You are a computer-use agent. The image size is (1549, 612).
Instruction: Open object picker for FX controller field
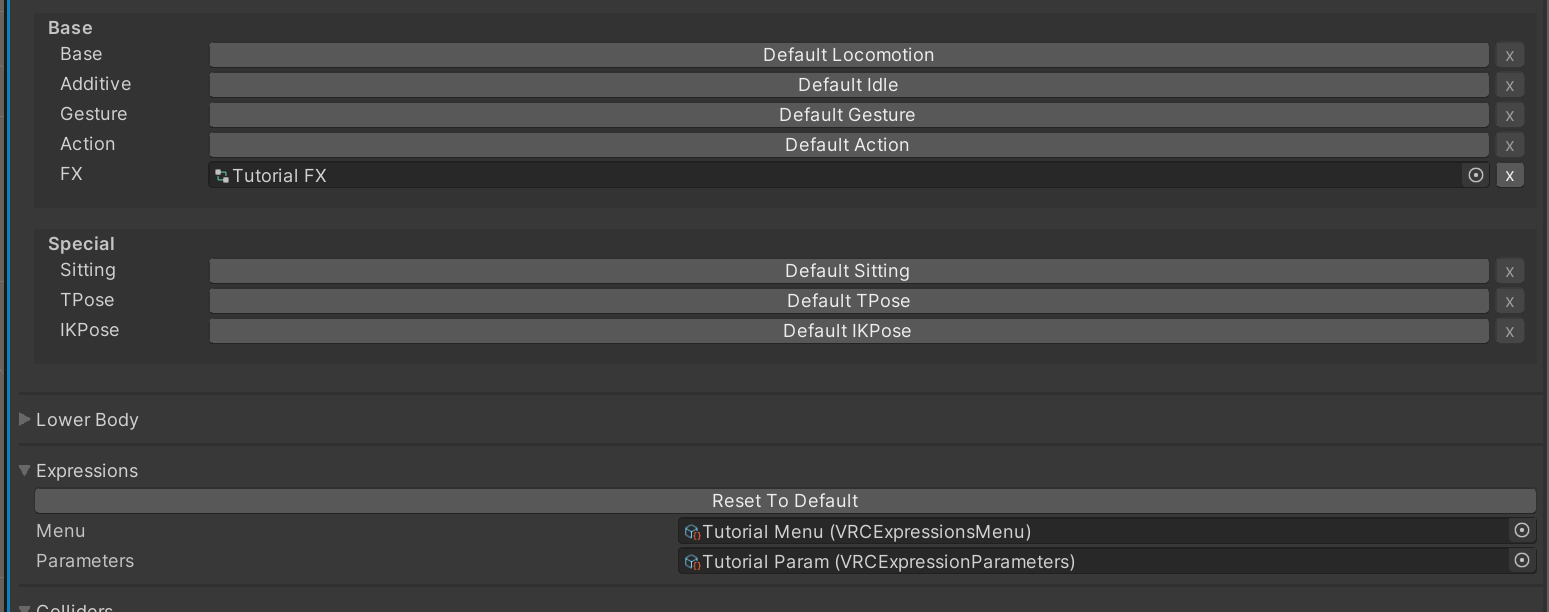click(x=1476, y=175)
